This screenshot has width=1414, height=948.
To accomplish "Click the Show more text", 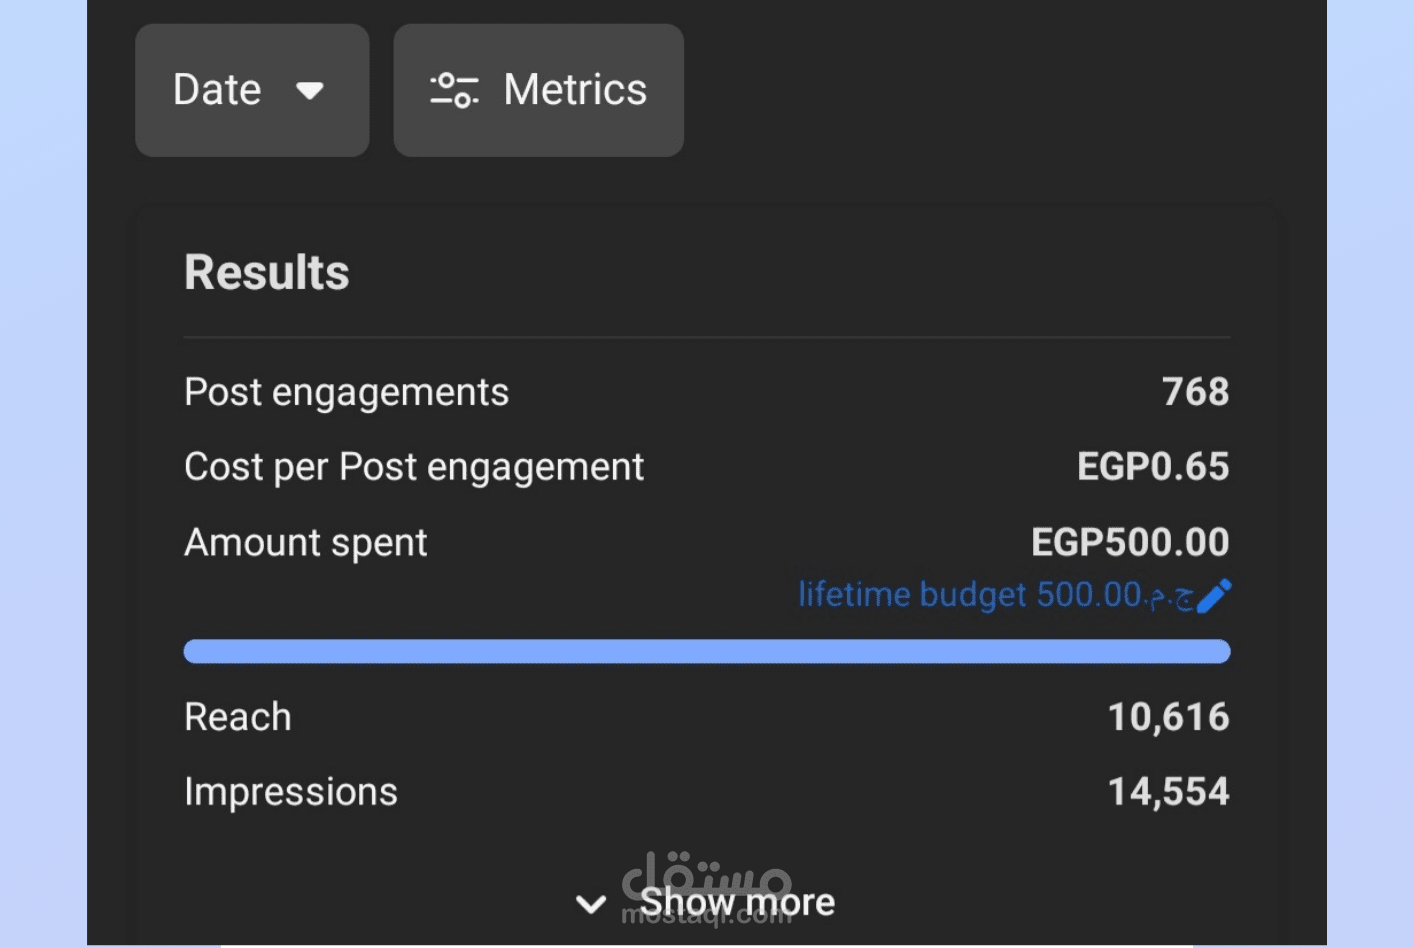I will tap(737, 902).
